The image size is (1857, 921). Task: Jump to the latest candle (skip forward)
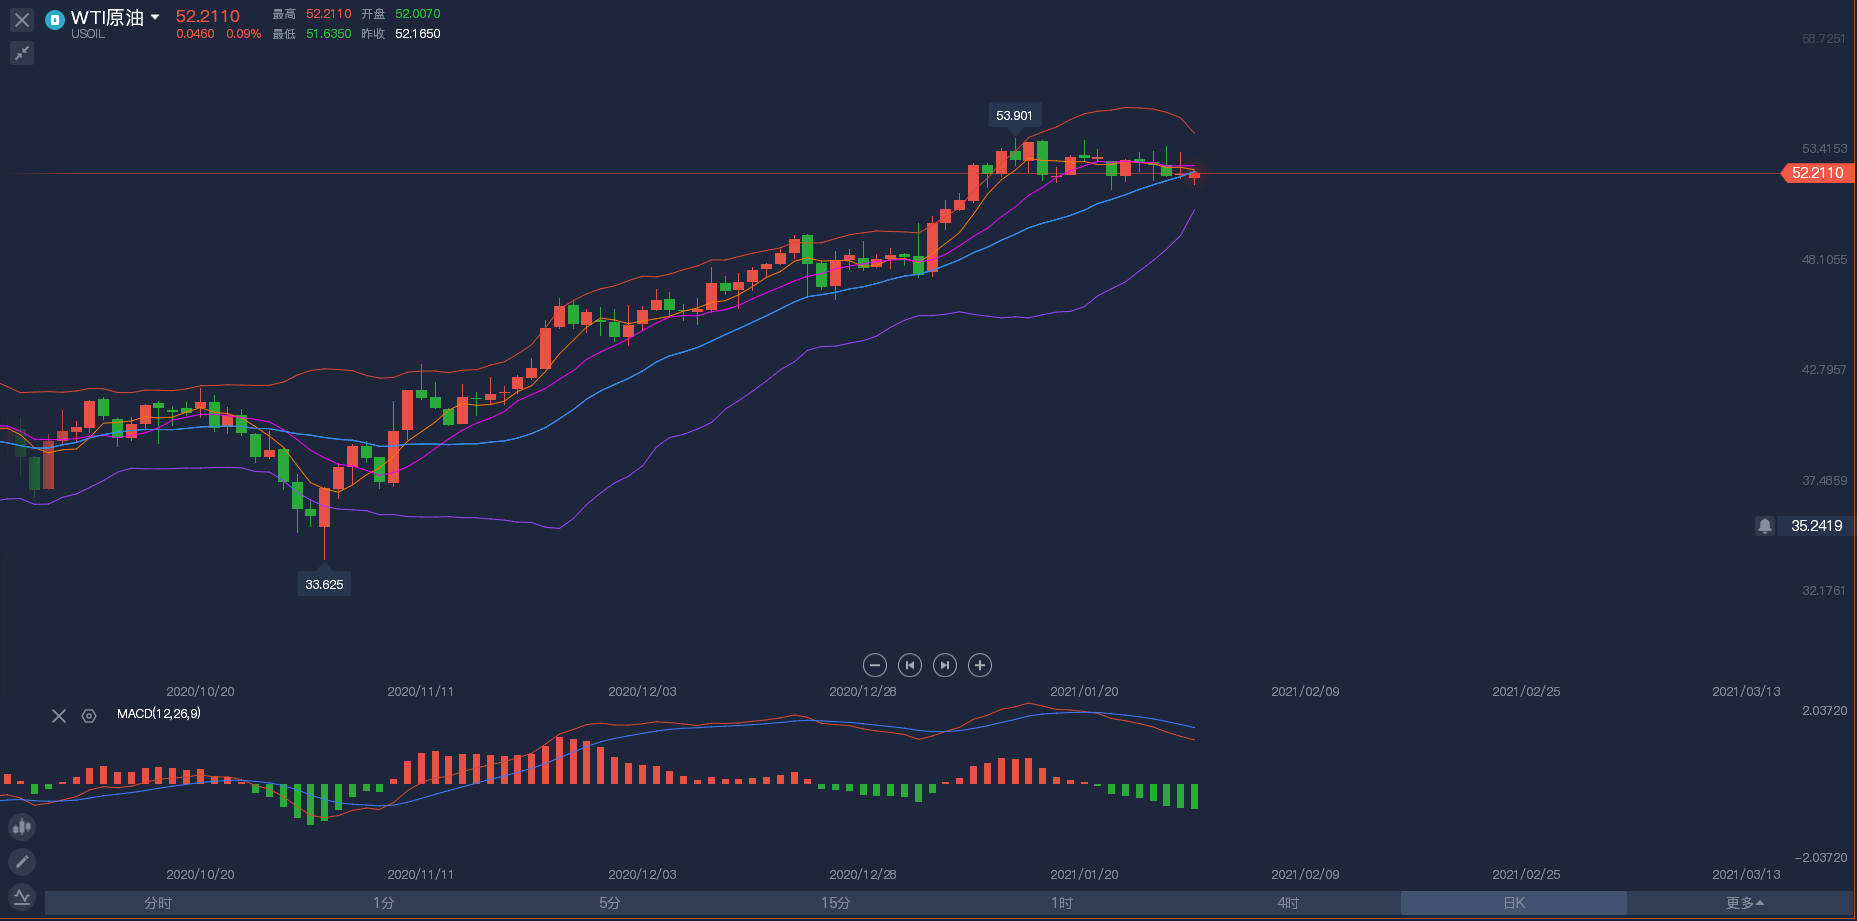944,665
